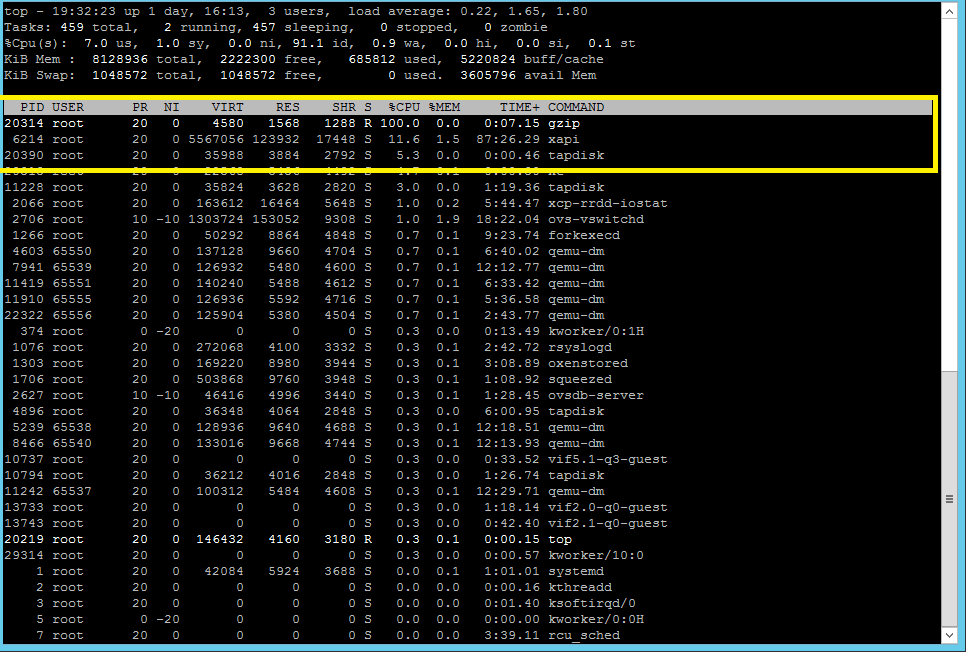The image size is (969, 653).
Task: Select the forkexecd process entry
Action: coord(583,235)
